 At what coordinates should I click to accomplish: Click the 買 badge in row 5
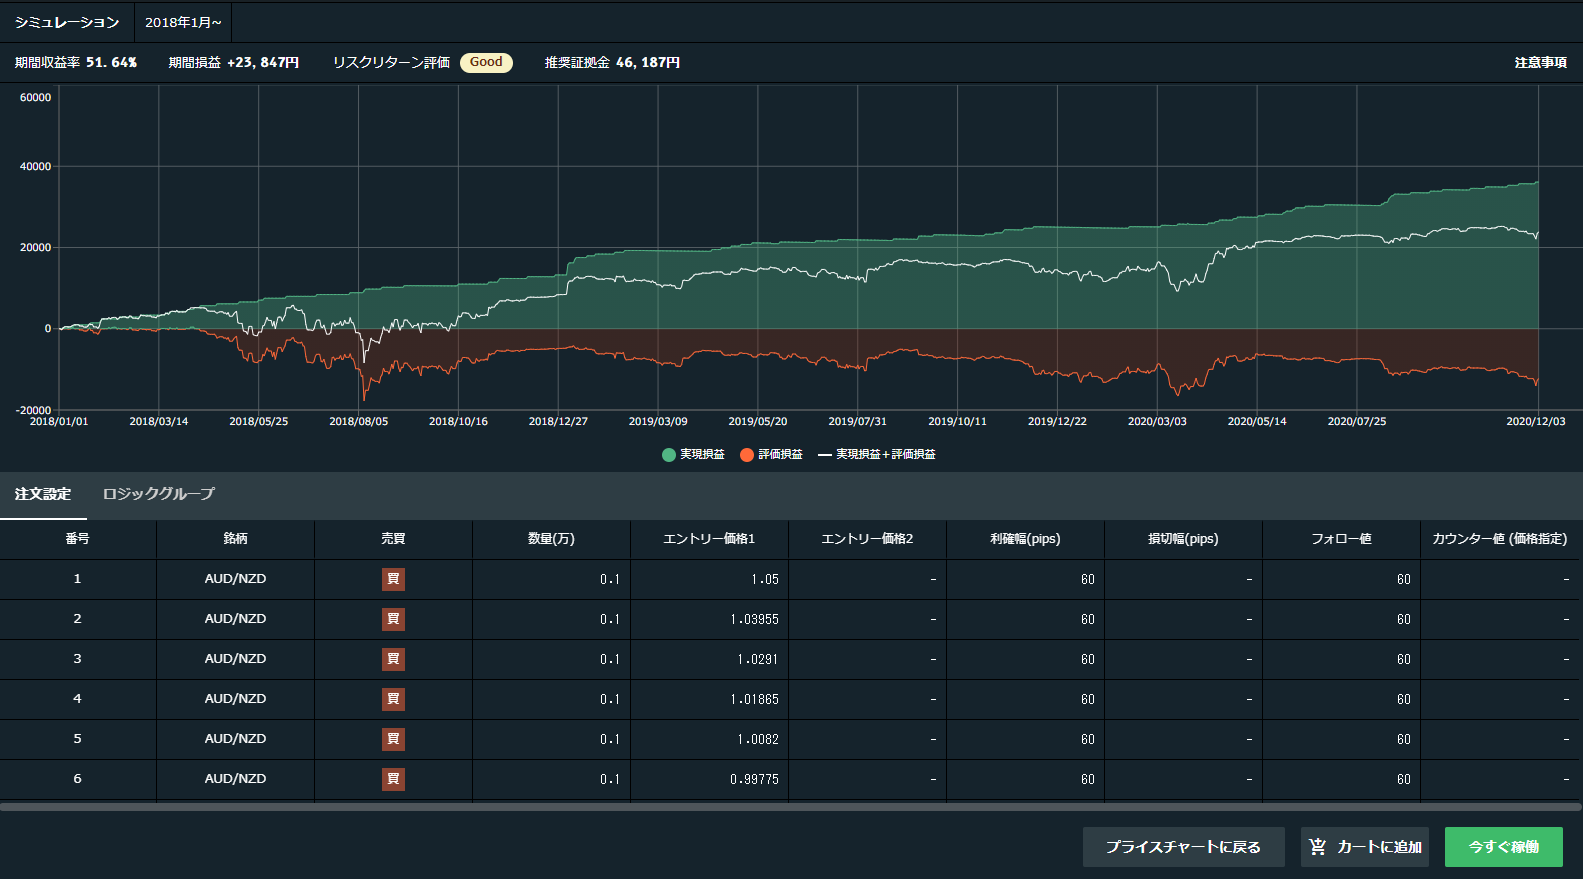click(x=393, y=739)
